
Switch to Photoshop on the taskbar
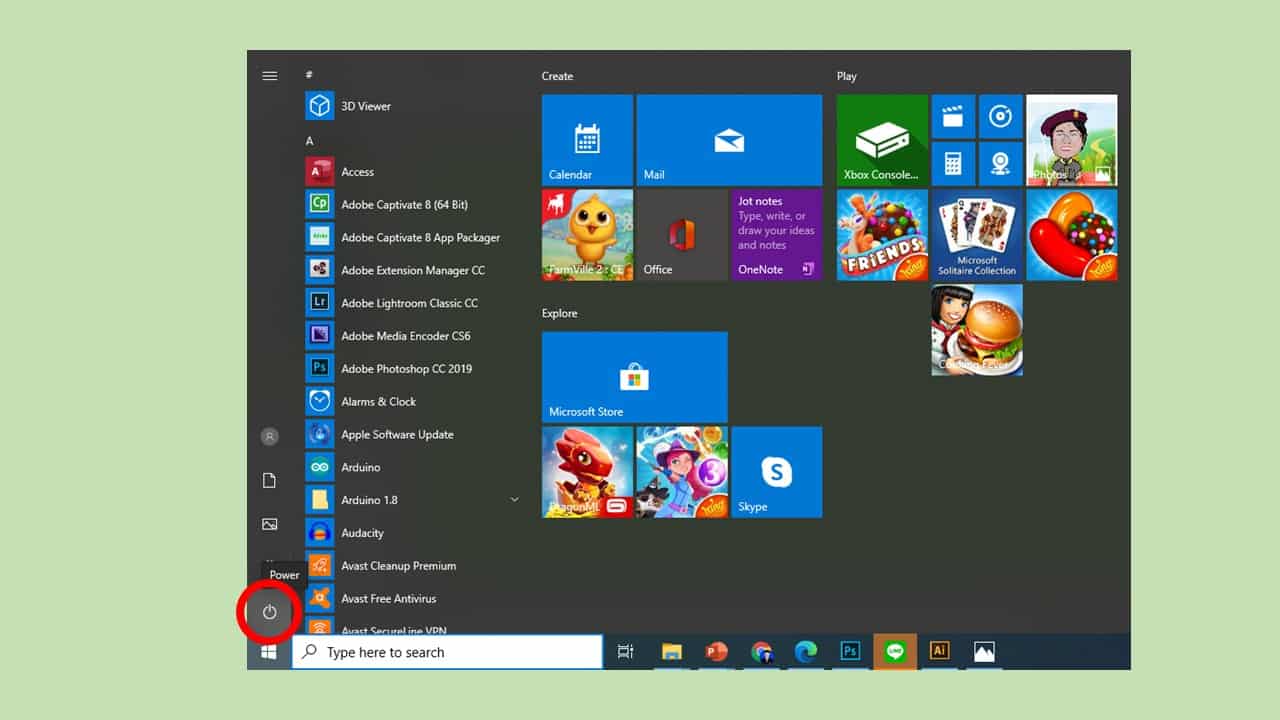(x=851, y=652)
